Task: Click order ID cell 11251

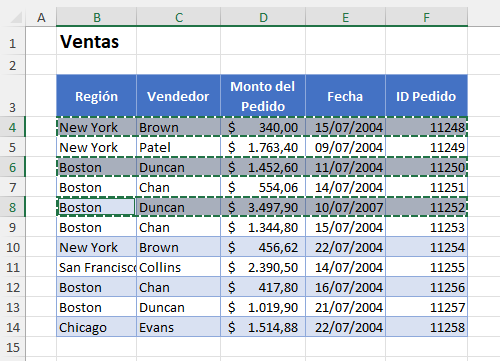Action: [427, 187]
